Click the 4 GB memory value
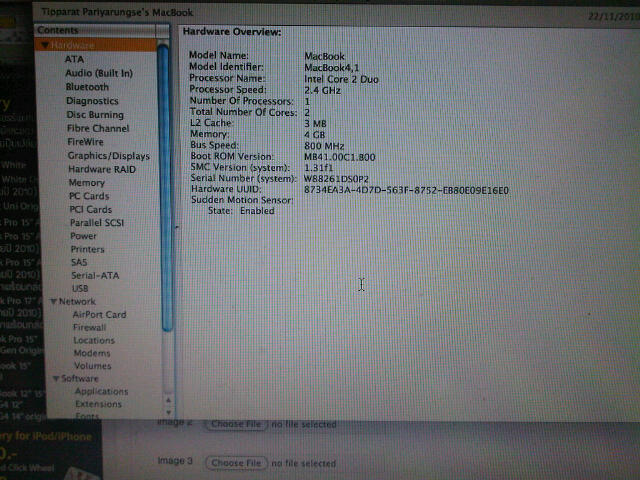The image size is (640, 480). pyautogui.click(x=314, y=135)
